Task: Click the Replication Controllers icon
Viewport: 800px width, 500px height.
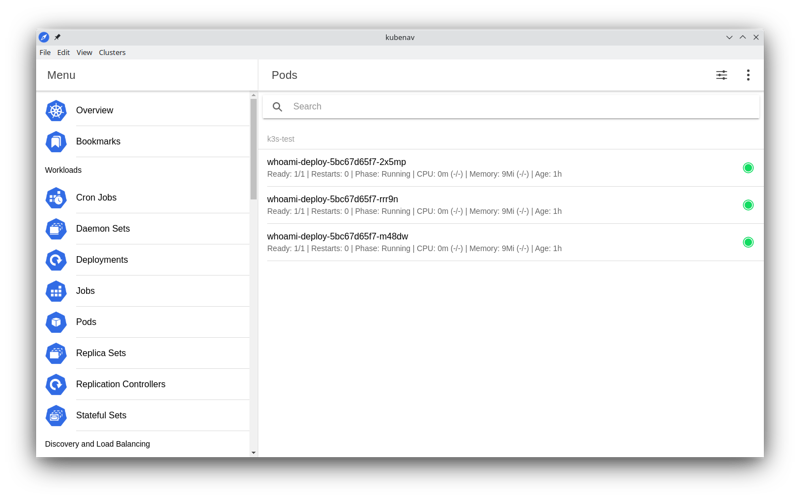Action: (56, 385)
